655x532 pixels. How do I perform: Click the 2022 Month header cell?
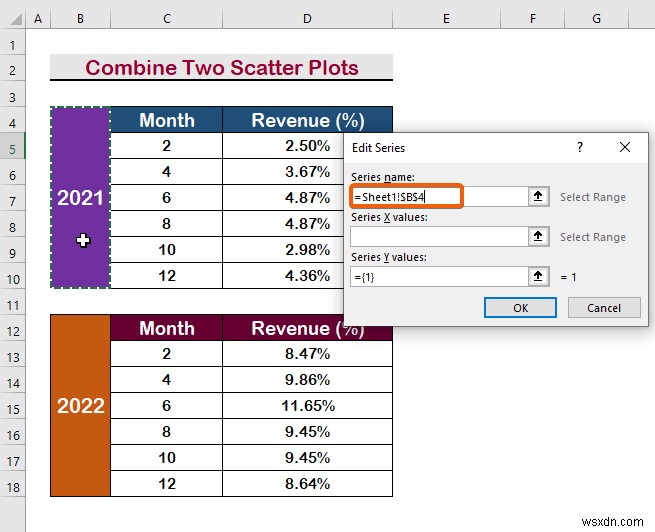167,328
